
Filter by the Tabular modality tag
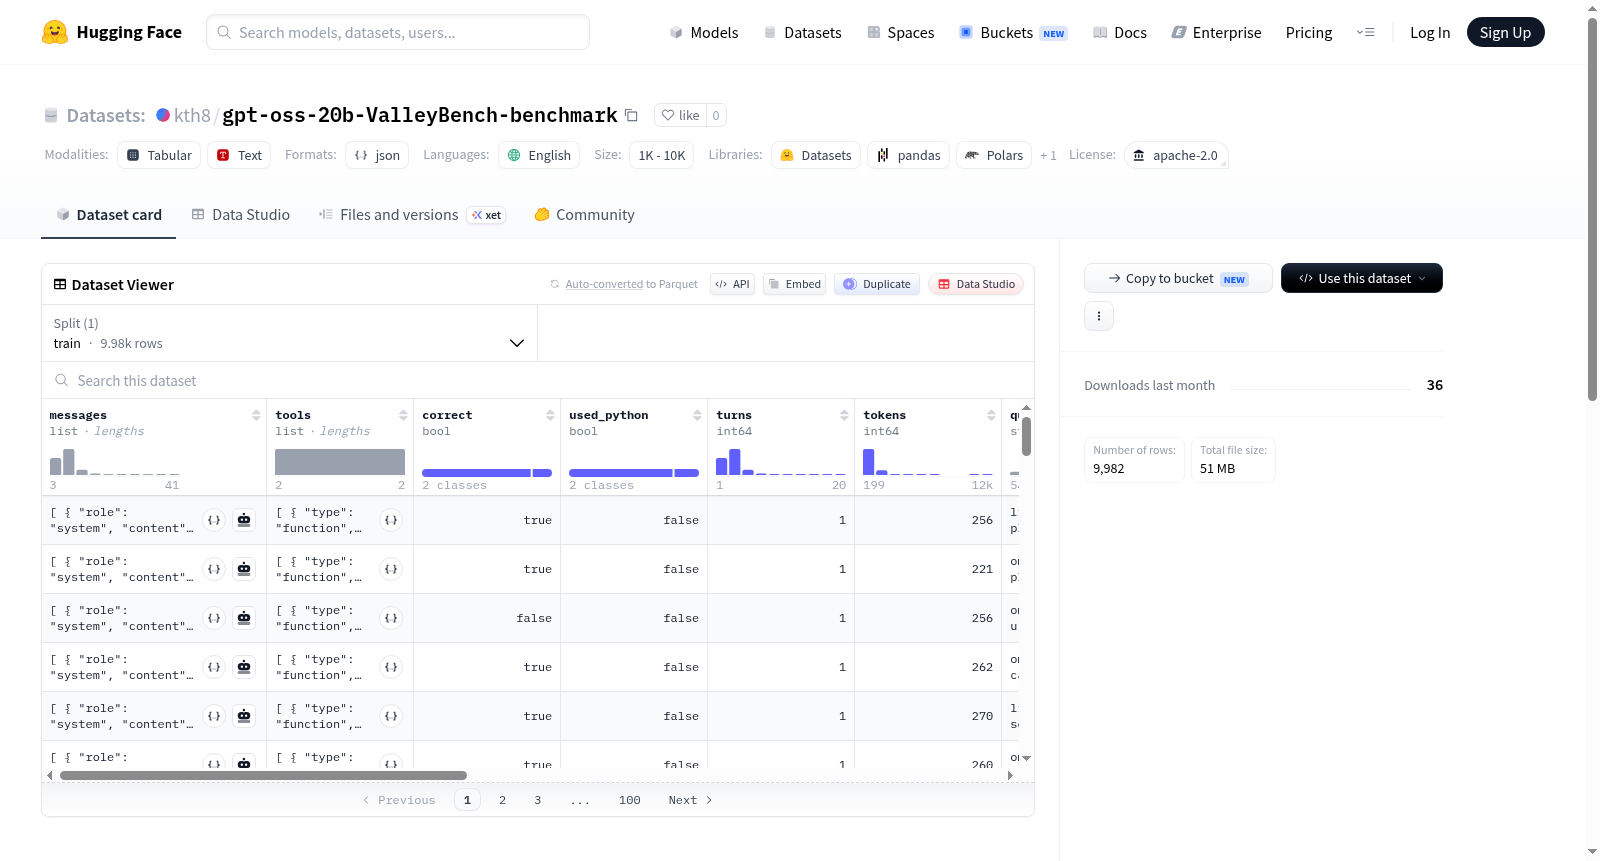click(x=159, y=155)
